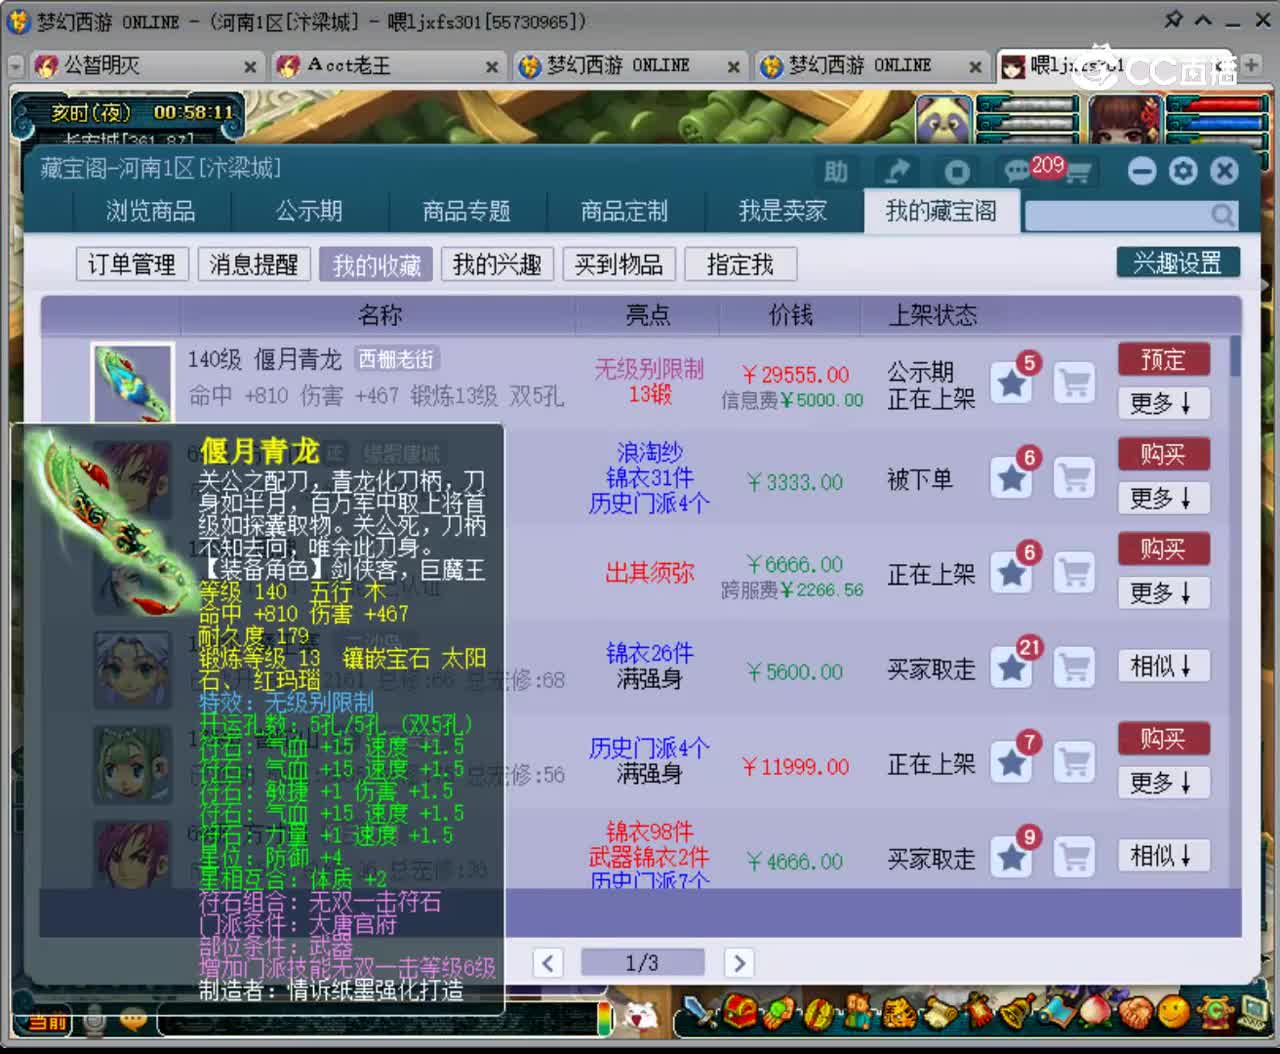The height and width of the screenshot is (1054, 1280).
Task: Click the golden bell icon
Action: click(x=1016, y=1013)
